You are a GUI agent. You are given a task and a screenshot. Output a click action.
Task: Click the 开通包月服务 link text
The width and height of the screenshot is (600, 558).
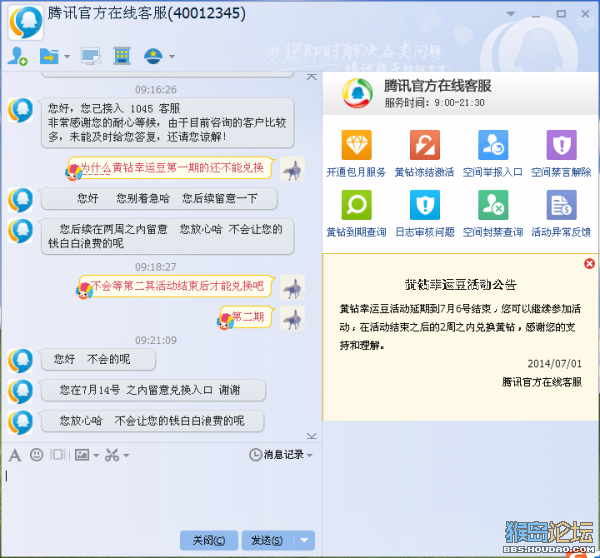point(356,172)
